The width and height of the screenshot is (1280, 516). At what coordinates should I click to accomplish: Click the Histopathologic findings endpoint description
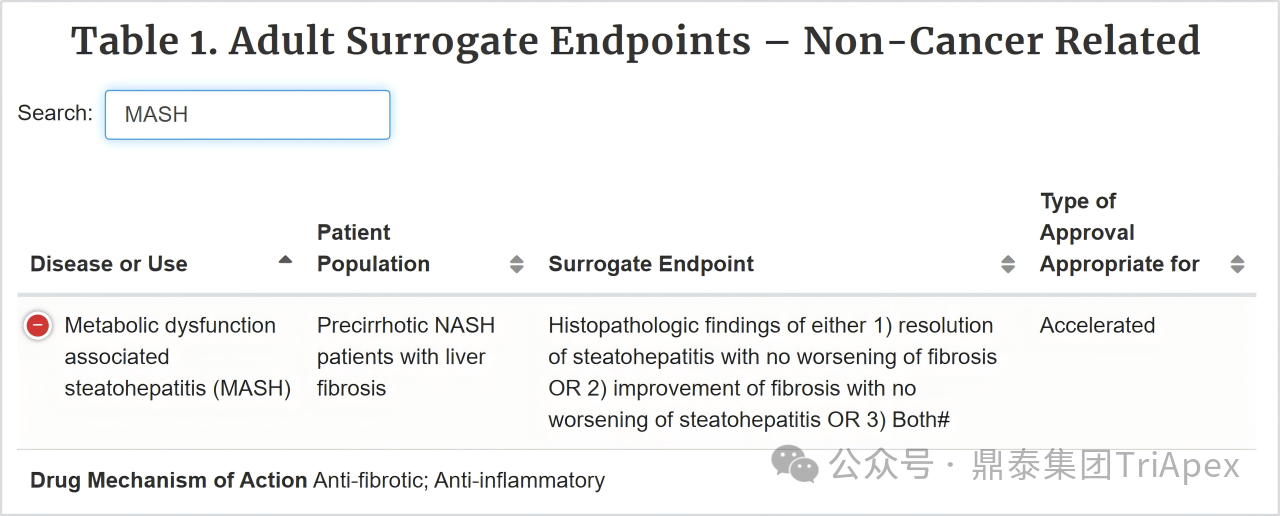(x=772, y=372)
